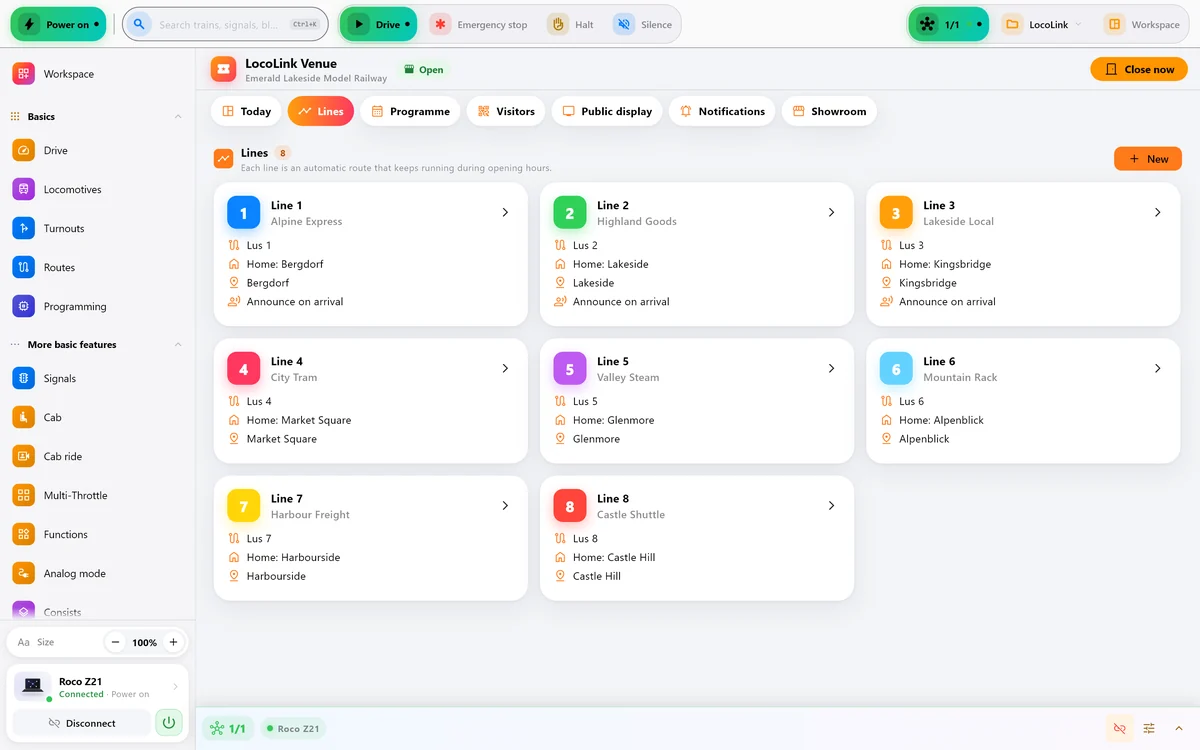Open the Programme tab

point(410,111)
